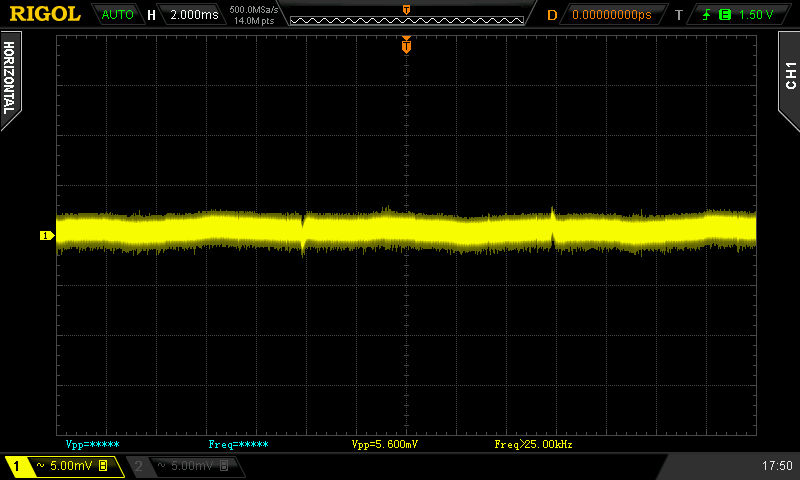
Task: Click the yellow channel 1 ground marker
Action: (47, 235)
